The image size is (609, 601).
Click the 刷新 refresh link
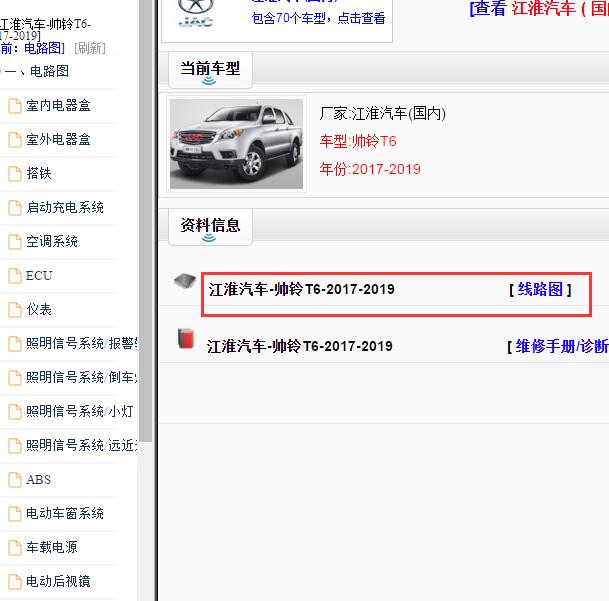[x=90, y=49]
